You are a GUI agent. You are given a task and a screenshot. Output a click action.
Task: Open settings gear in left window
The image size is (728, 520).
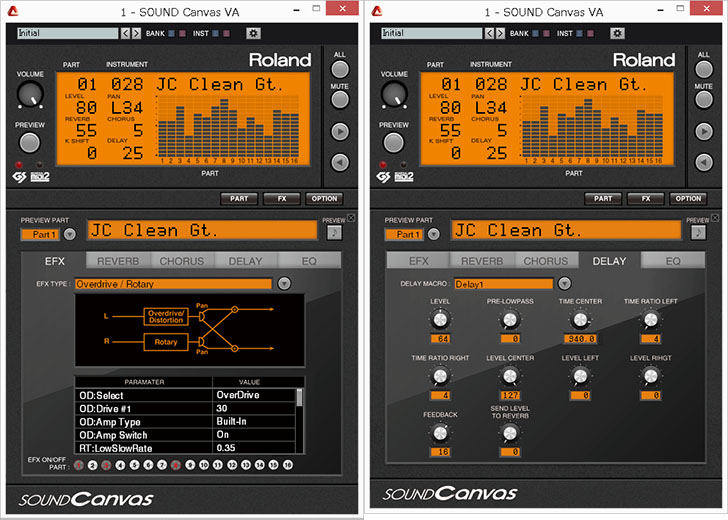pyautogui.click(x=253, y=33)
